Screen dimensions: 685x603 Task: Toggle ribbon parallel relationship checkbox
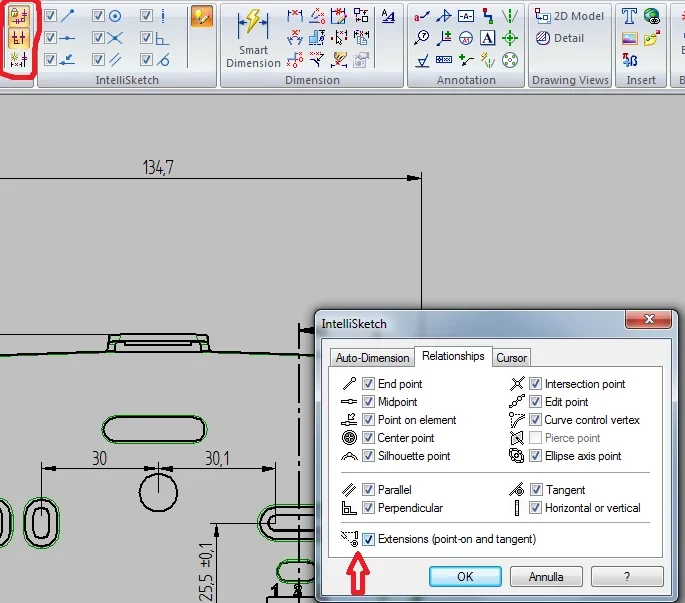point(98,59)
